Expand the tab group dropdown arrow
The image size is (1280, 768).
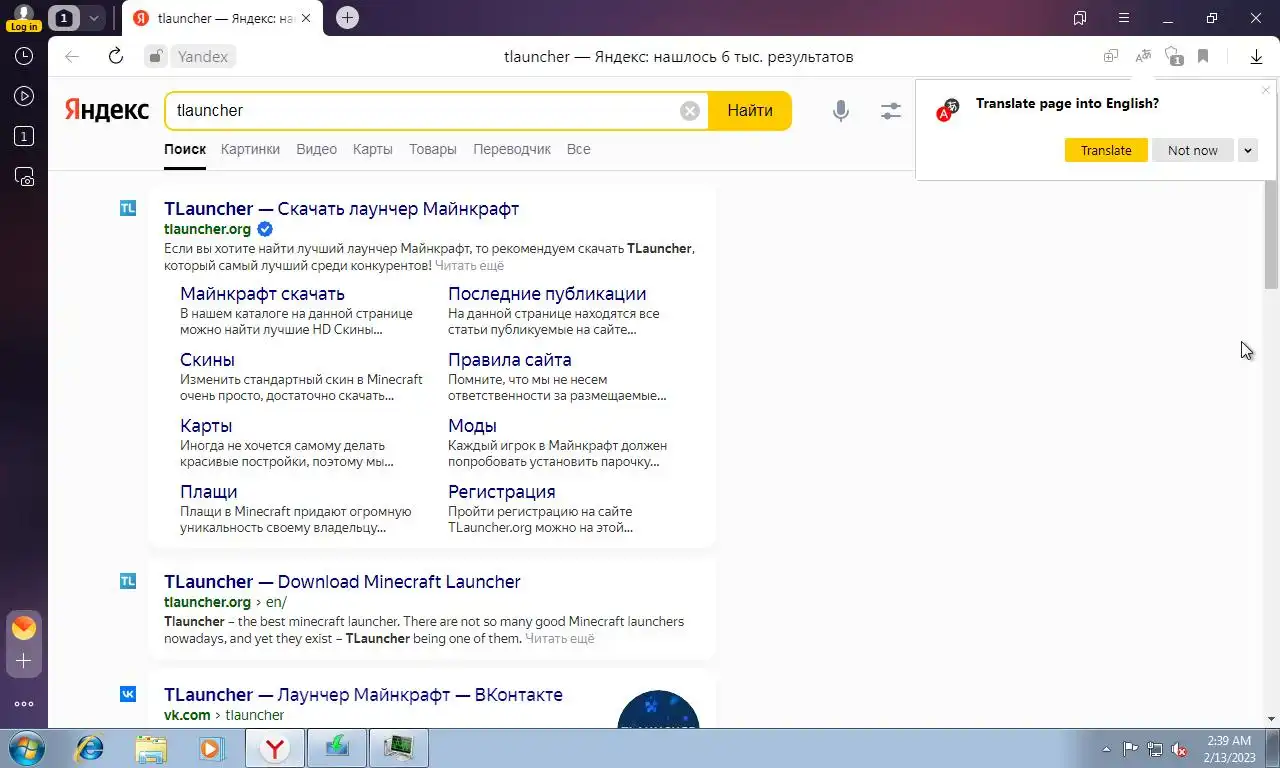click(93, 18)
